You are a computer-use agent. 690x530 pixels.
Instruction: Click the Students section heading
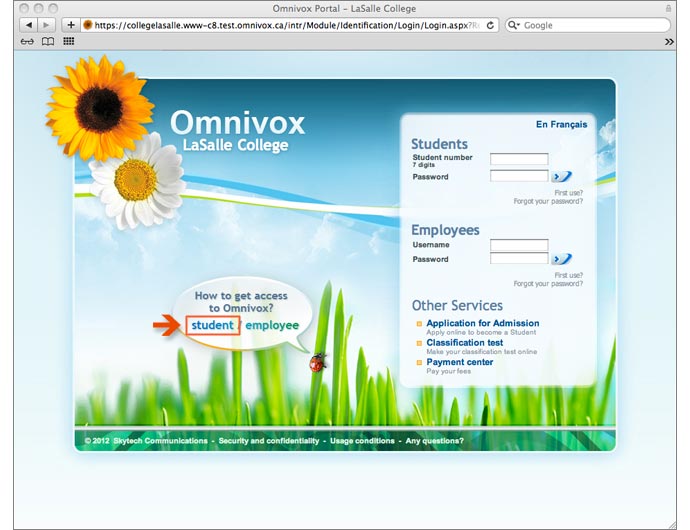[439, 144]
